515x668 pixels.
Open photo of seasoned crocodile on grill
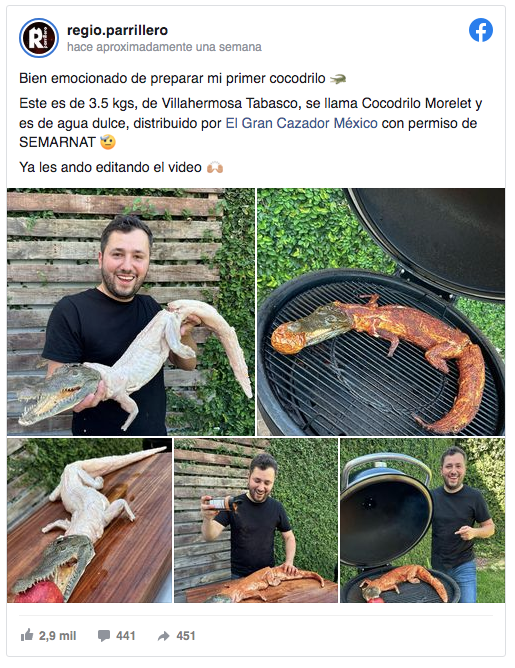[381, 312]
